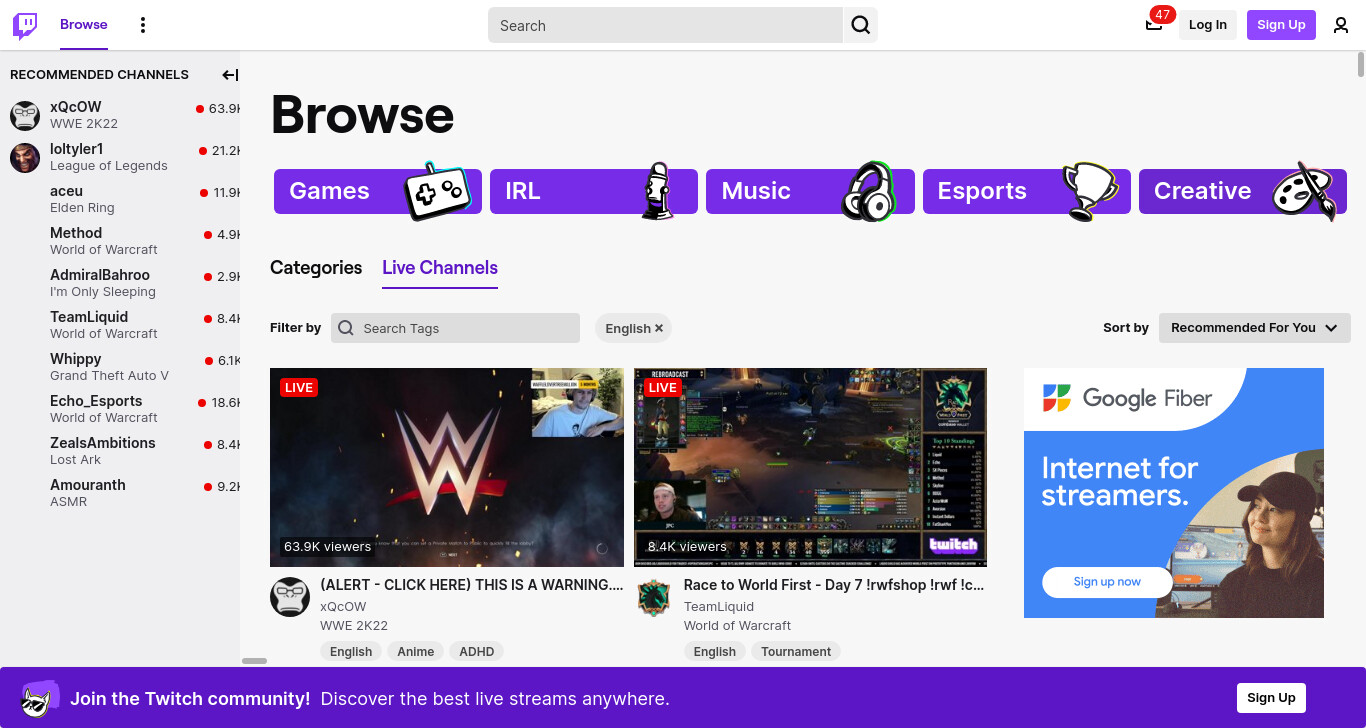The width and height of the screenshot is (1366, 728).
Task: Open the ALERT - CLICK HERE stream title
Action: 472,585
